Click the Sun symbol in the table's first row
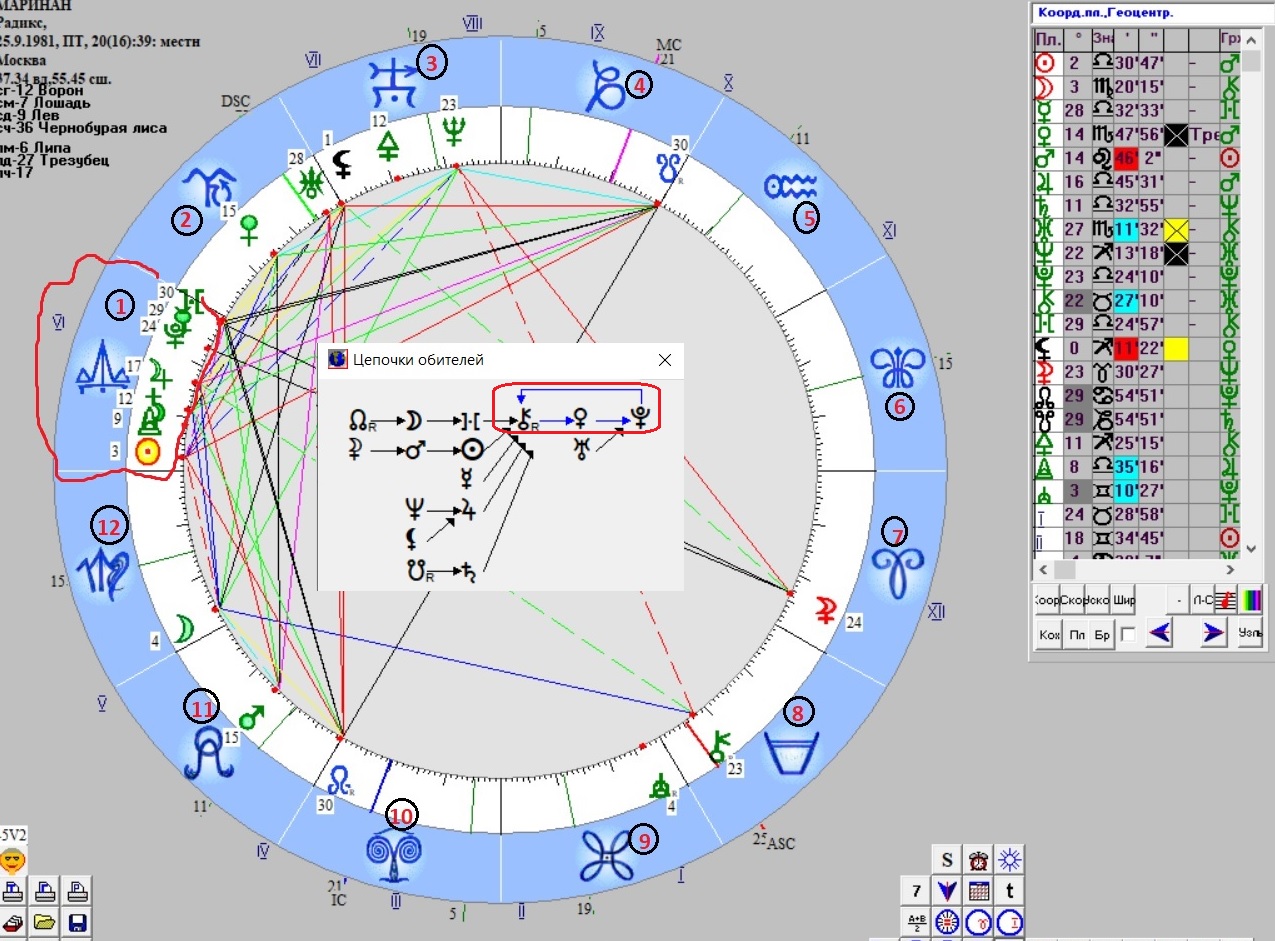This screenshot has height=941, width=1275. point(1046,61)
